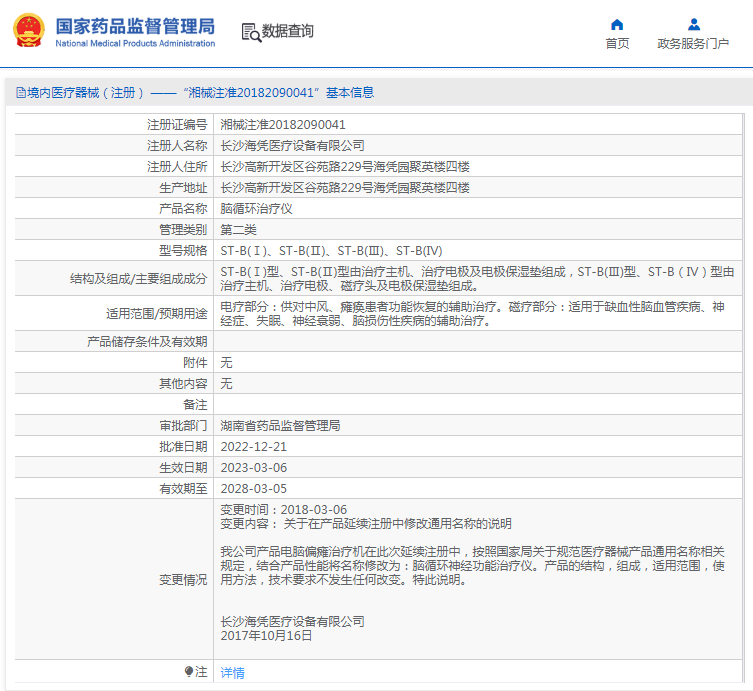Click the 注册人住所 address value
753x691 pixels.
(x=345, y=167)
